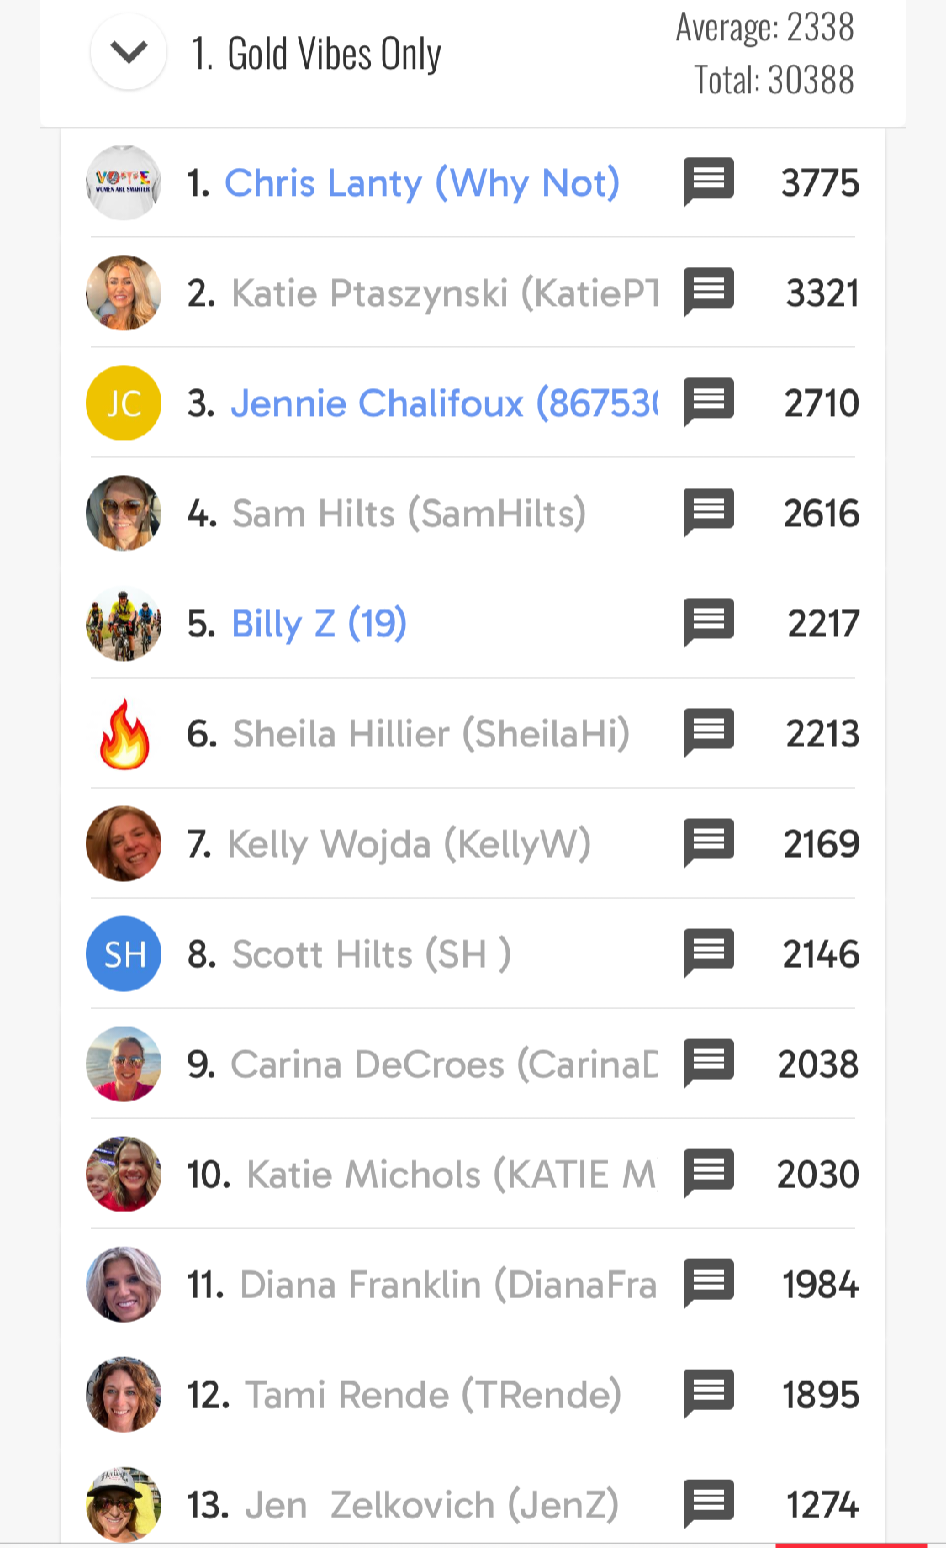
Task: Click the yellow JC avatar
Action: click(x=124, y=403)
